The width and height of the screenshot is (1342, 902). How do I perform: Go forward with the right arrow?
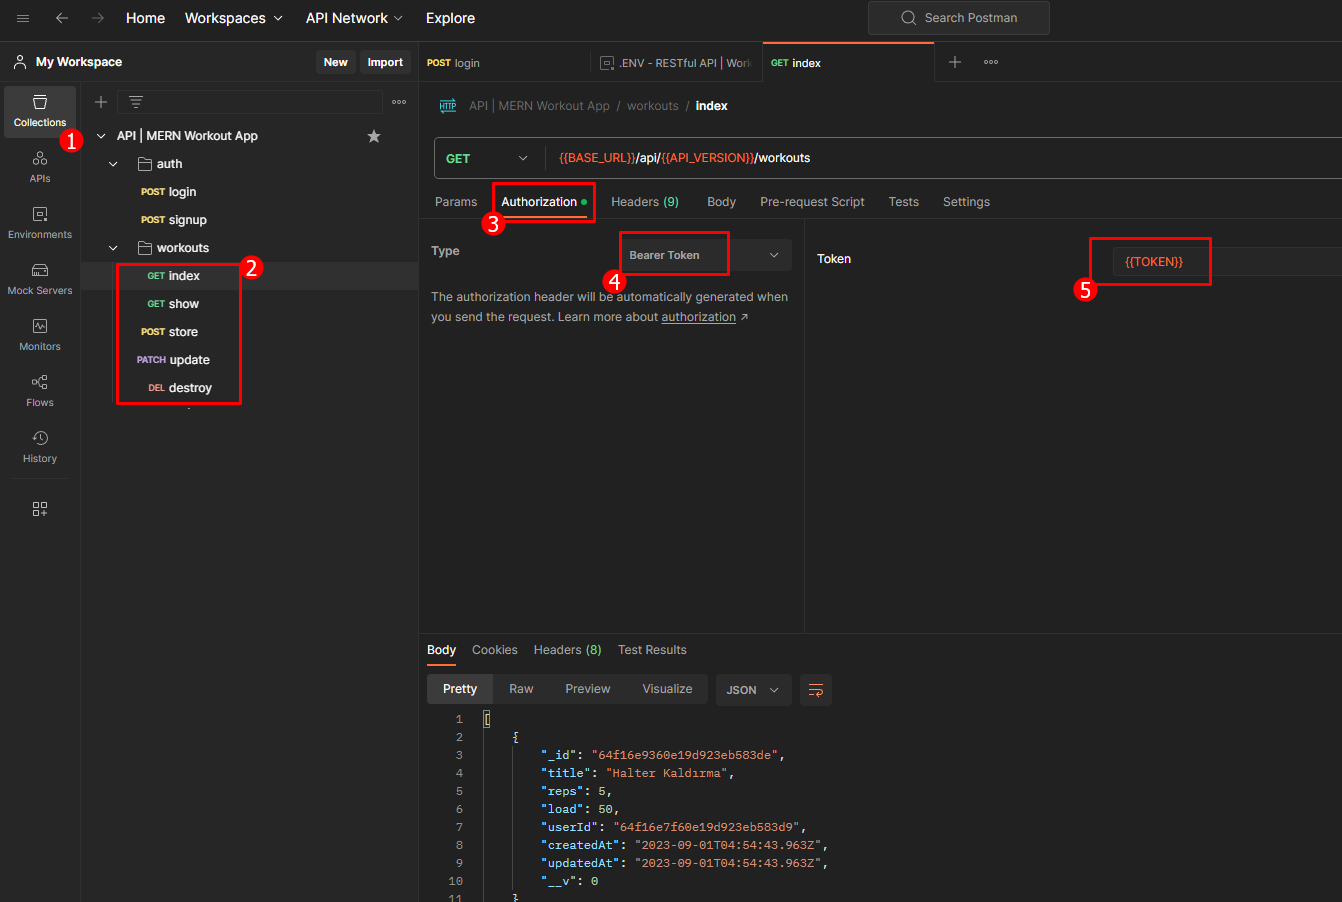click(x=98, y=18)
